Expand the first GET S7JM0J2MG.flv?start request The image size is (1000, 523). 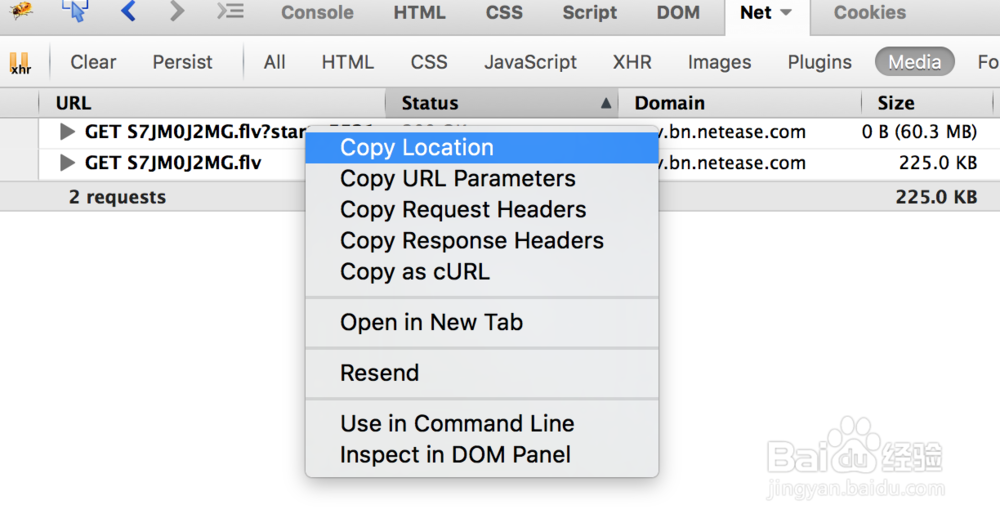pos(68,132)
